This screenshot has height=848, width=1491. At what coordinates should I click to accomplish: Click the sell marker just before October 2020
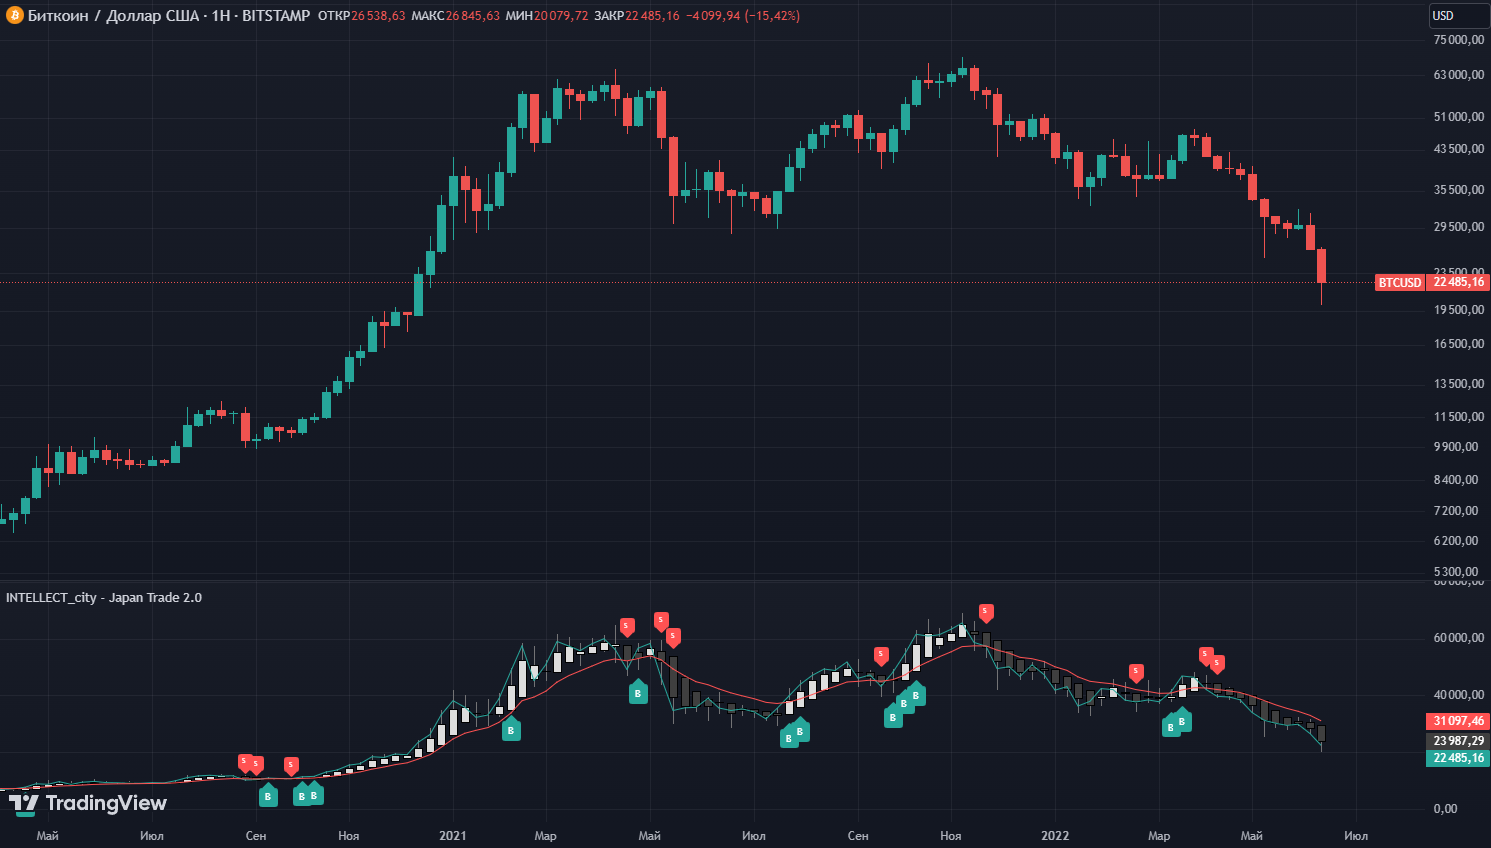[x=291, y=766]
